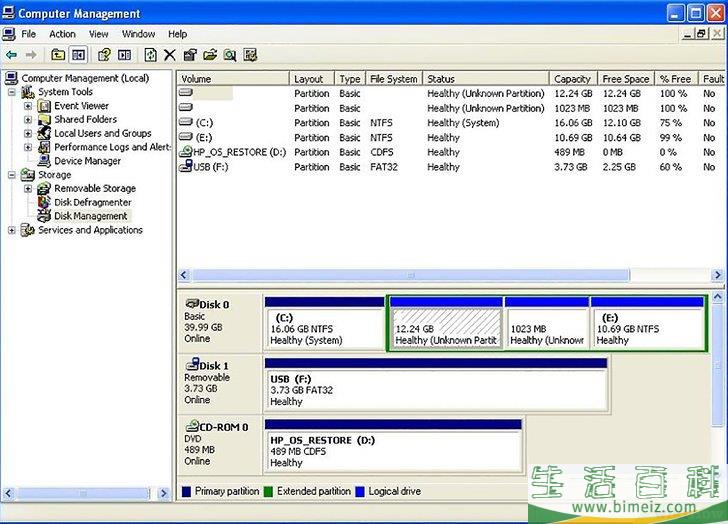
Task: Open the Help menu
Action: tap(177, 34)
